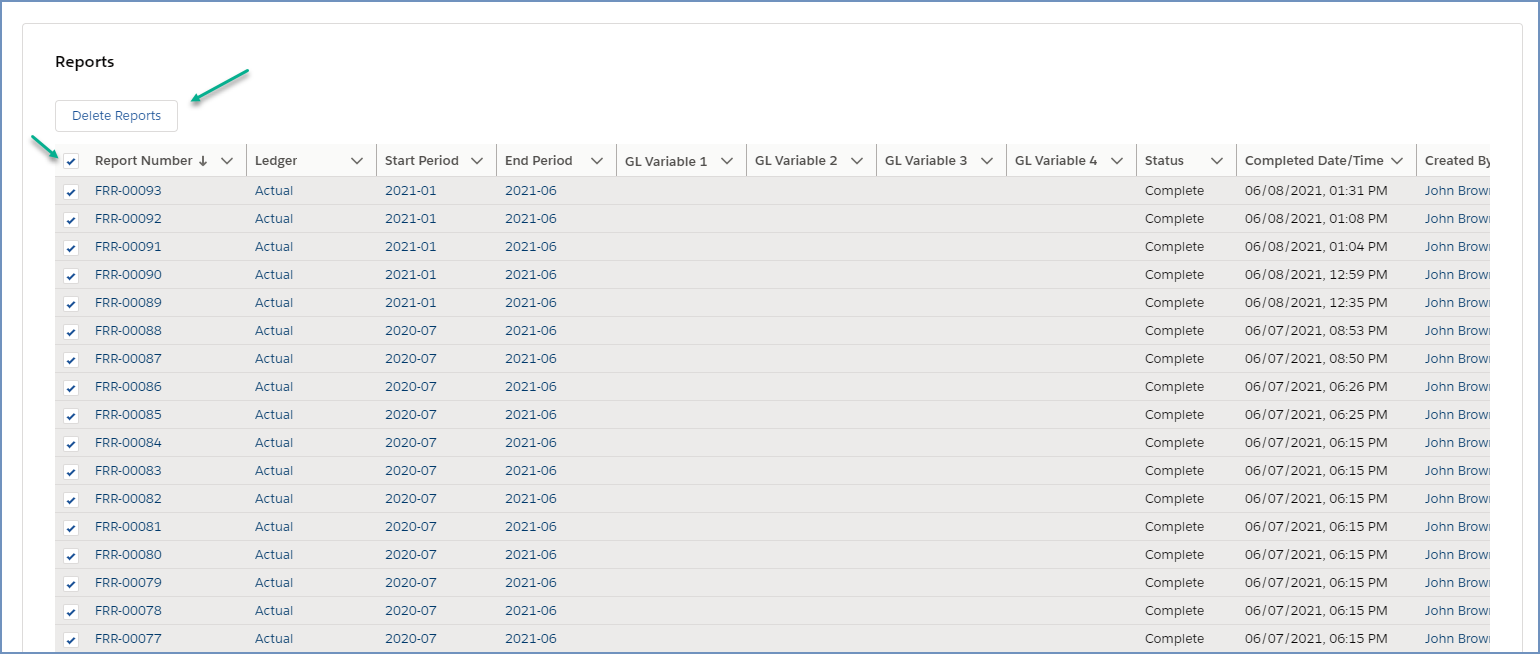
Task: Toggle the select-all checkbox in header
Action: [x=71, y=161]
